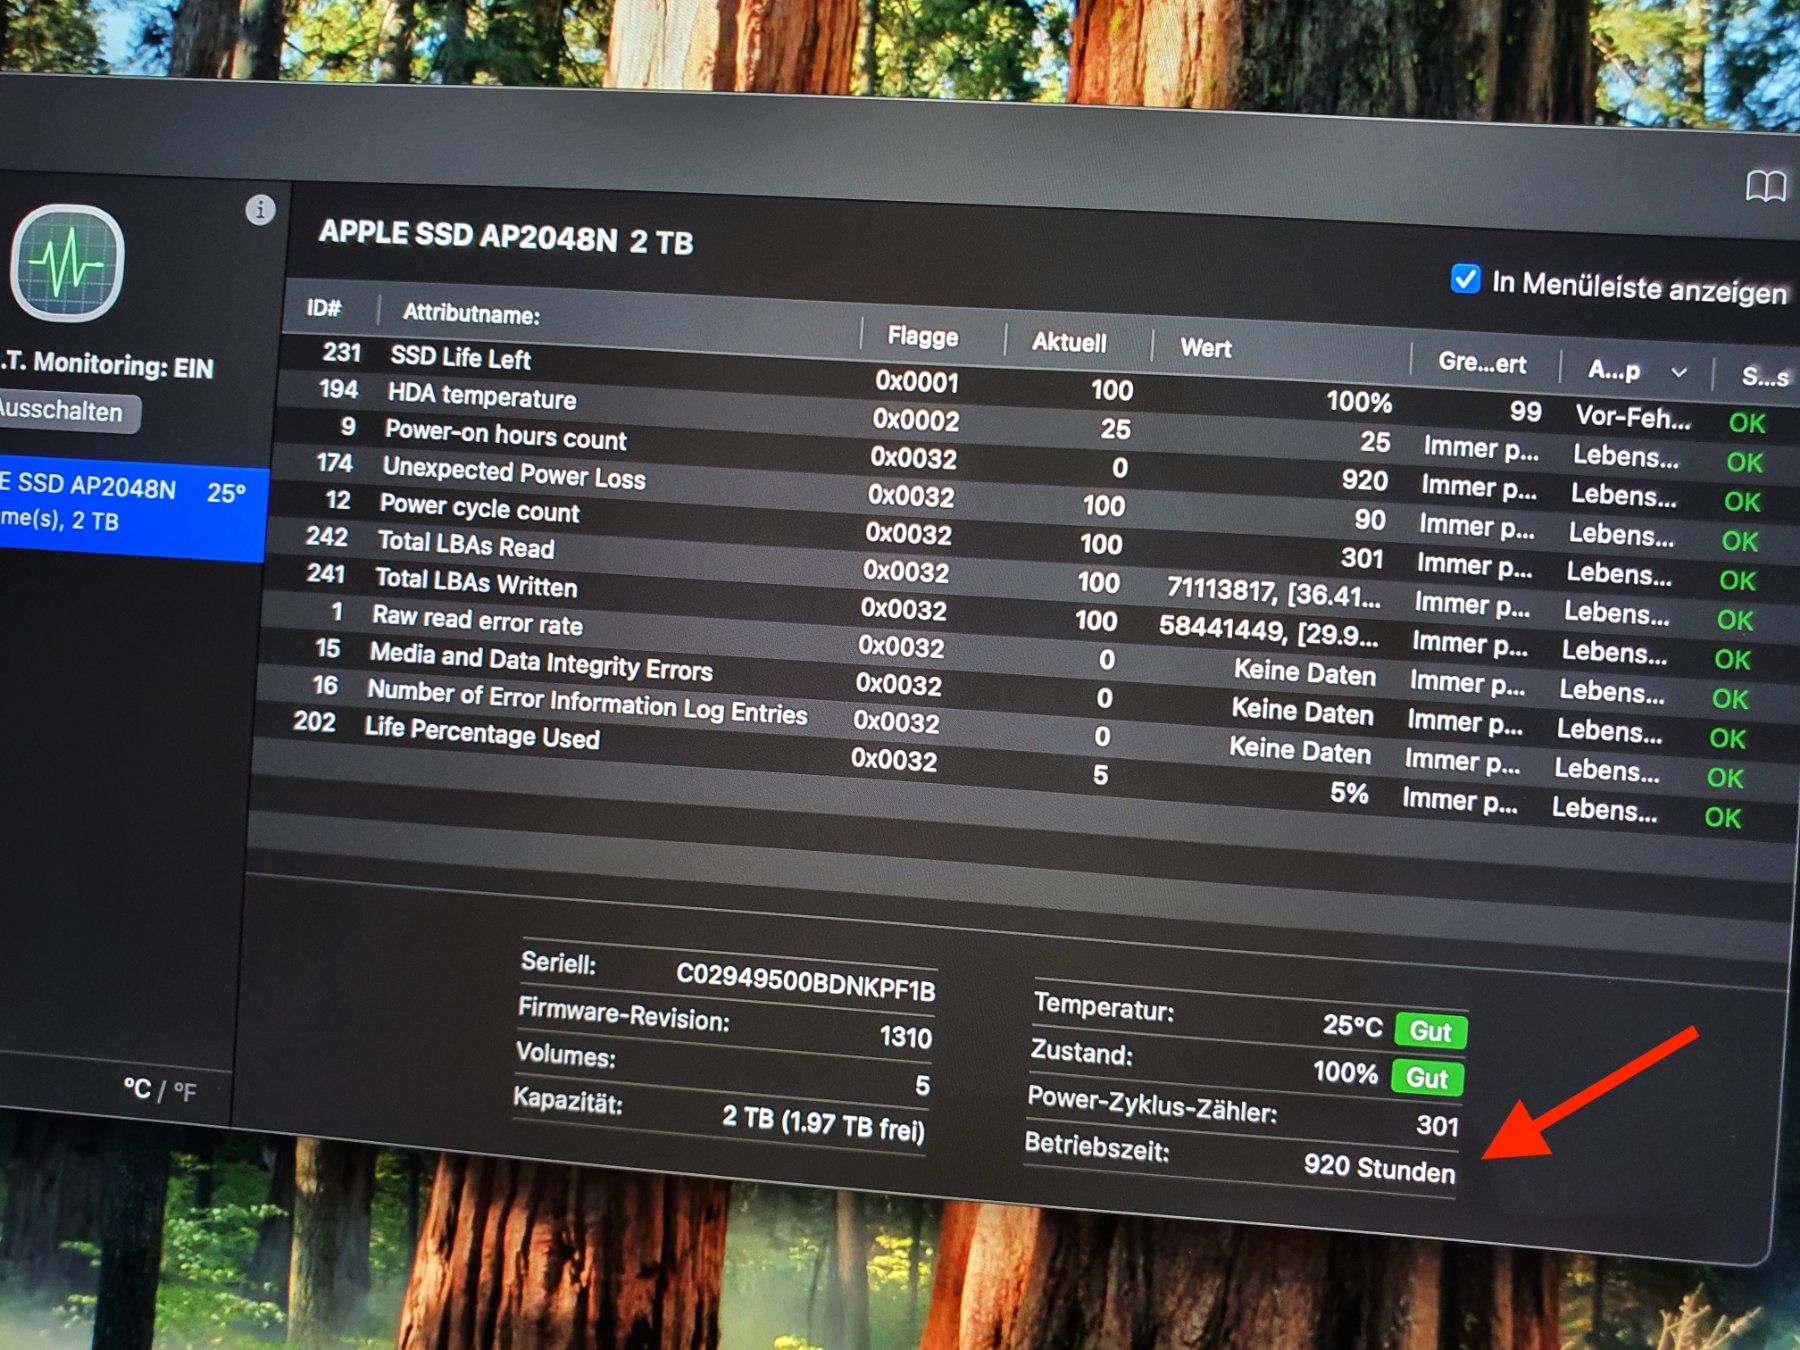Image resolution: width=1800 pixels, height=1350 pixels.
Task: Sort by Attributname column header
Action: pos(471,314)
